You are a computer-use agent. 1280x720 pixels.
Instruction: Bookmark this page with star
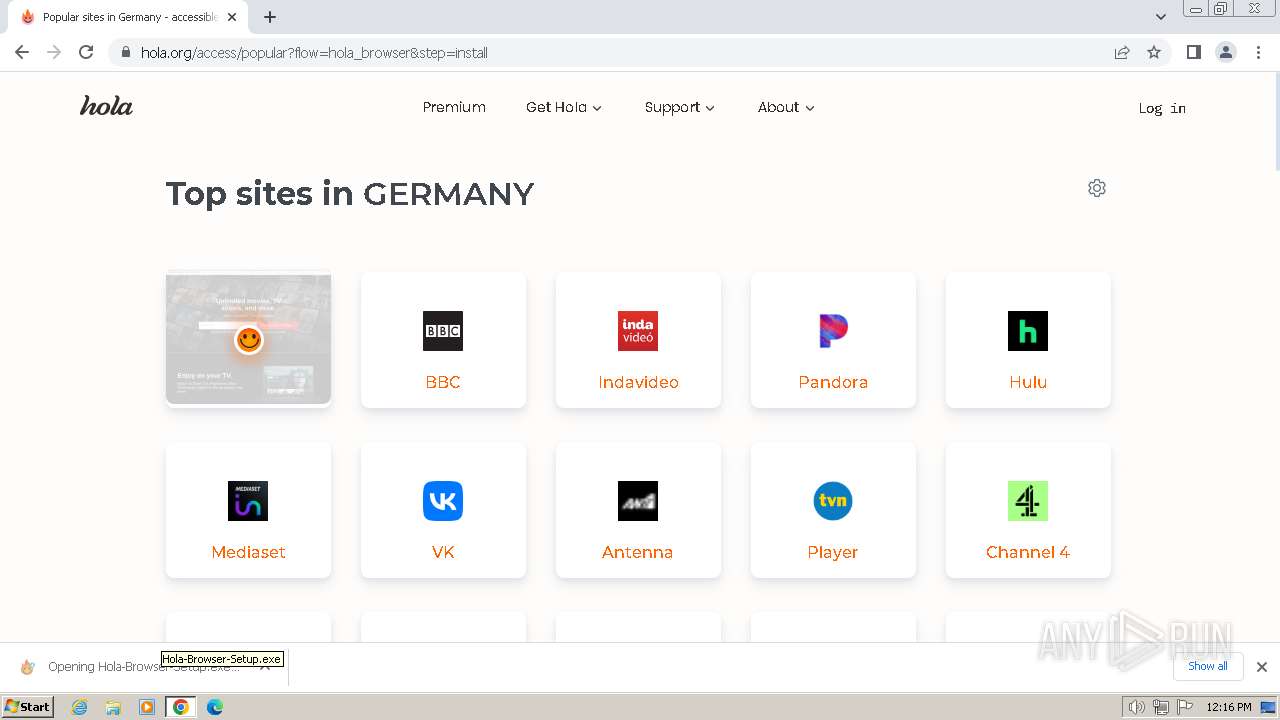pyautogui.click(x=1154, y=52)
